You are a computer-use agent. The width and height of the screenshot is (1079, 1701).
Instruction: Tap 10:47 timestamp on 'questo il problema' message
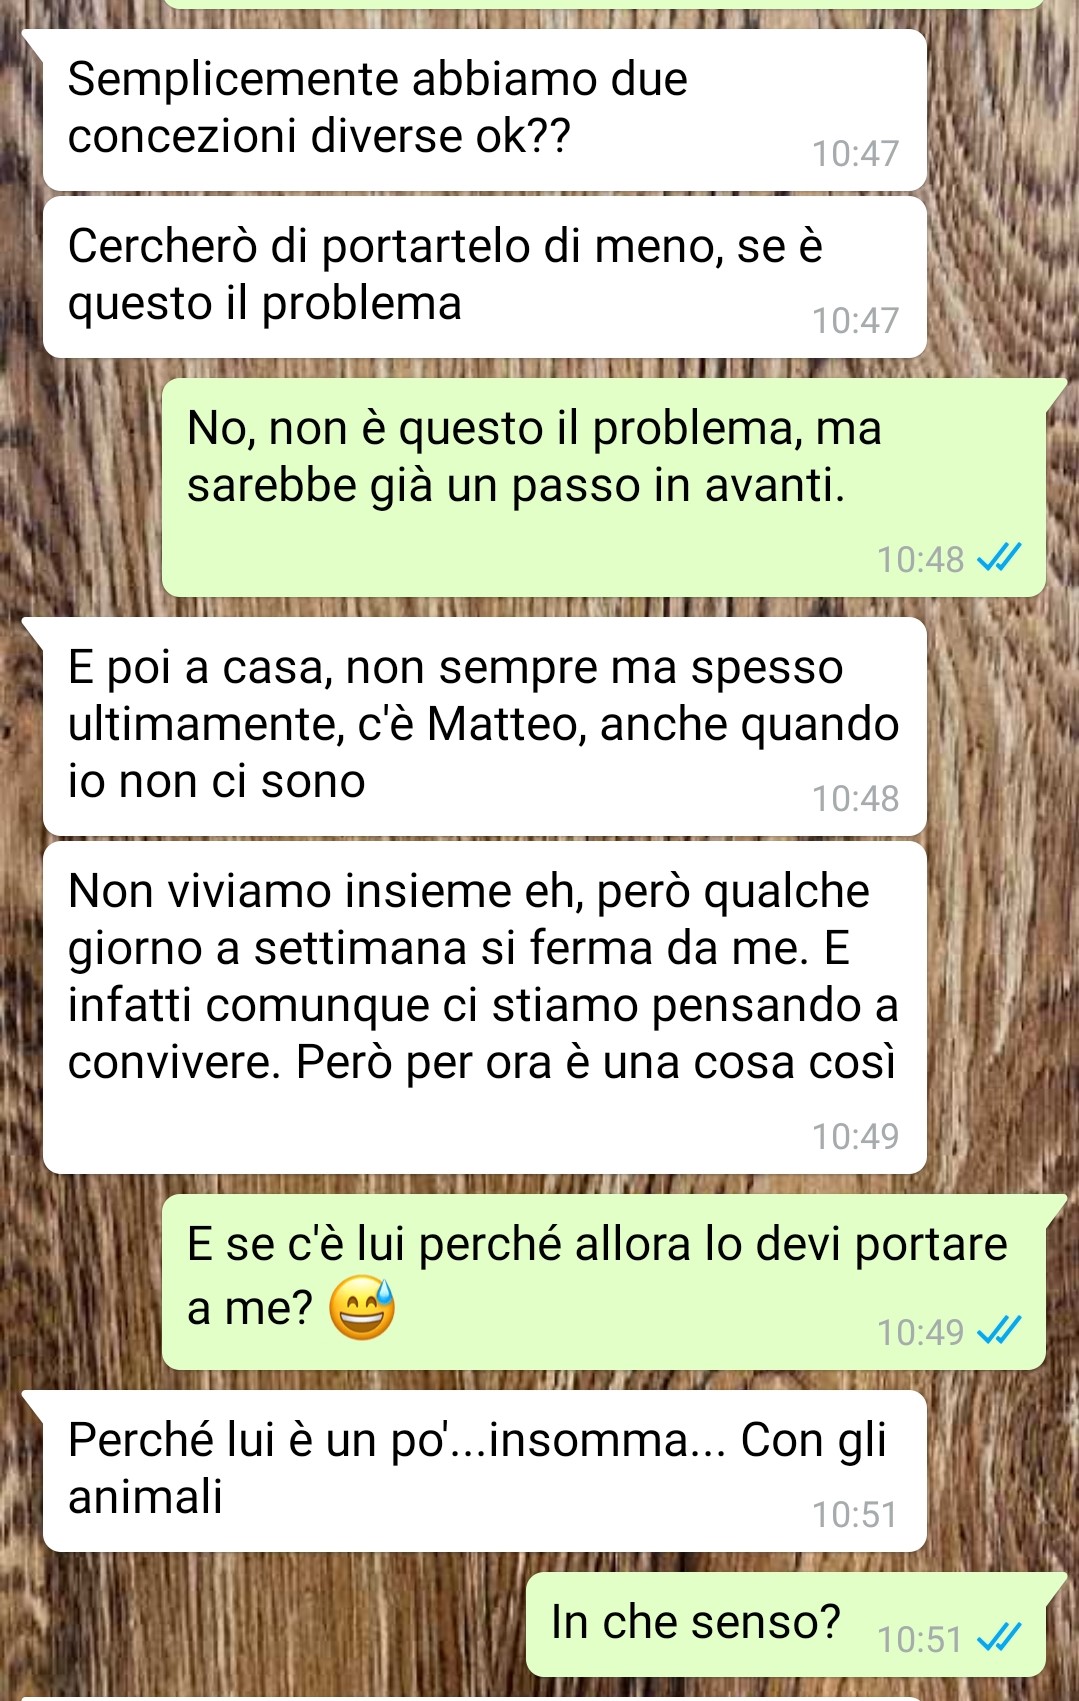tap(855, 320)
